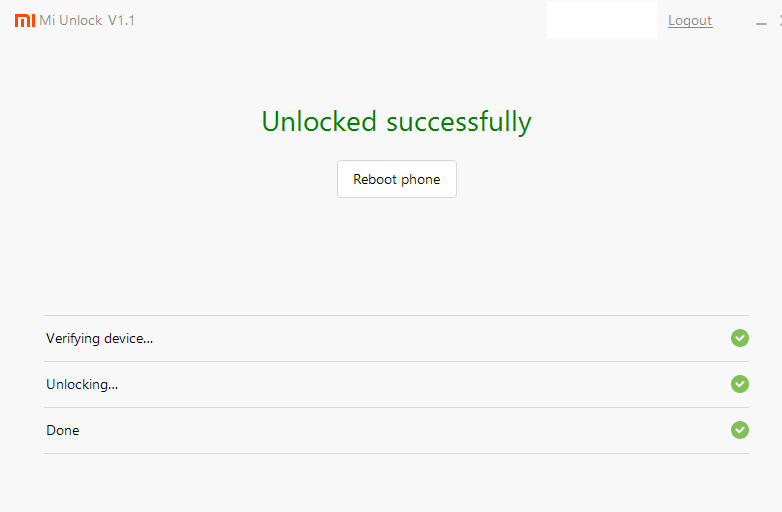782x512 pixels.
Task: Close the Mi Unlock window
Action: [x=780, y=20]
